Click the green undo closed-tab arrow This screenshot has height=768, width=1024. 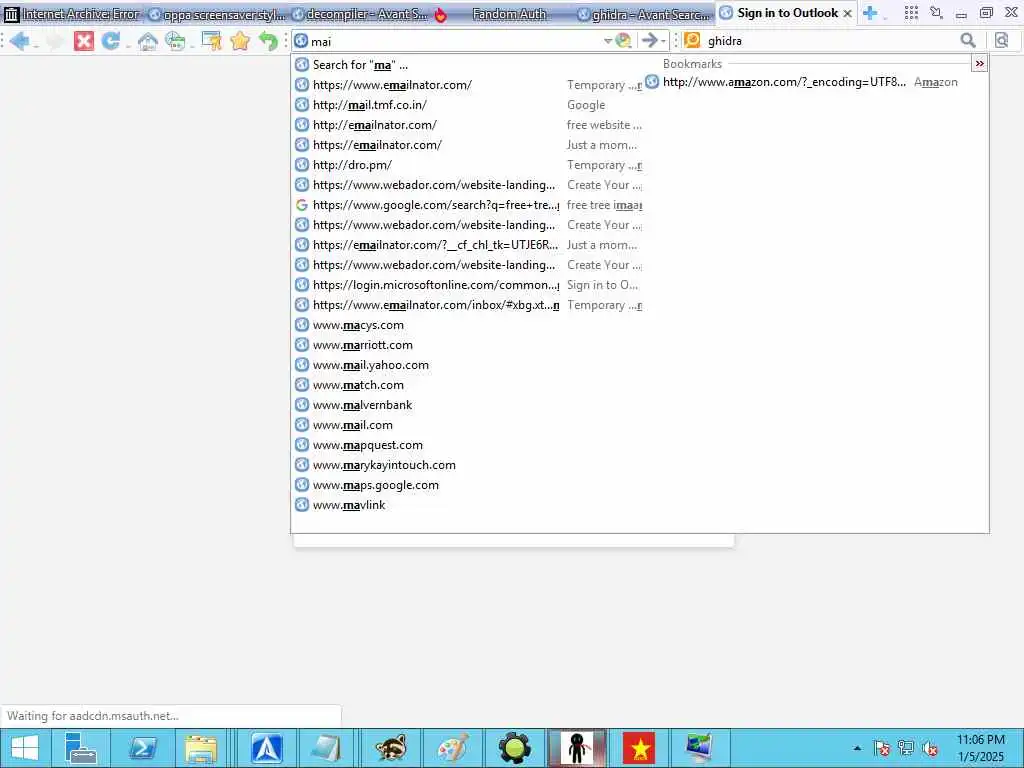268,41
